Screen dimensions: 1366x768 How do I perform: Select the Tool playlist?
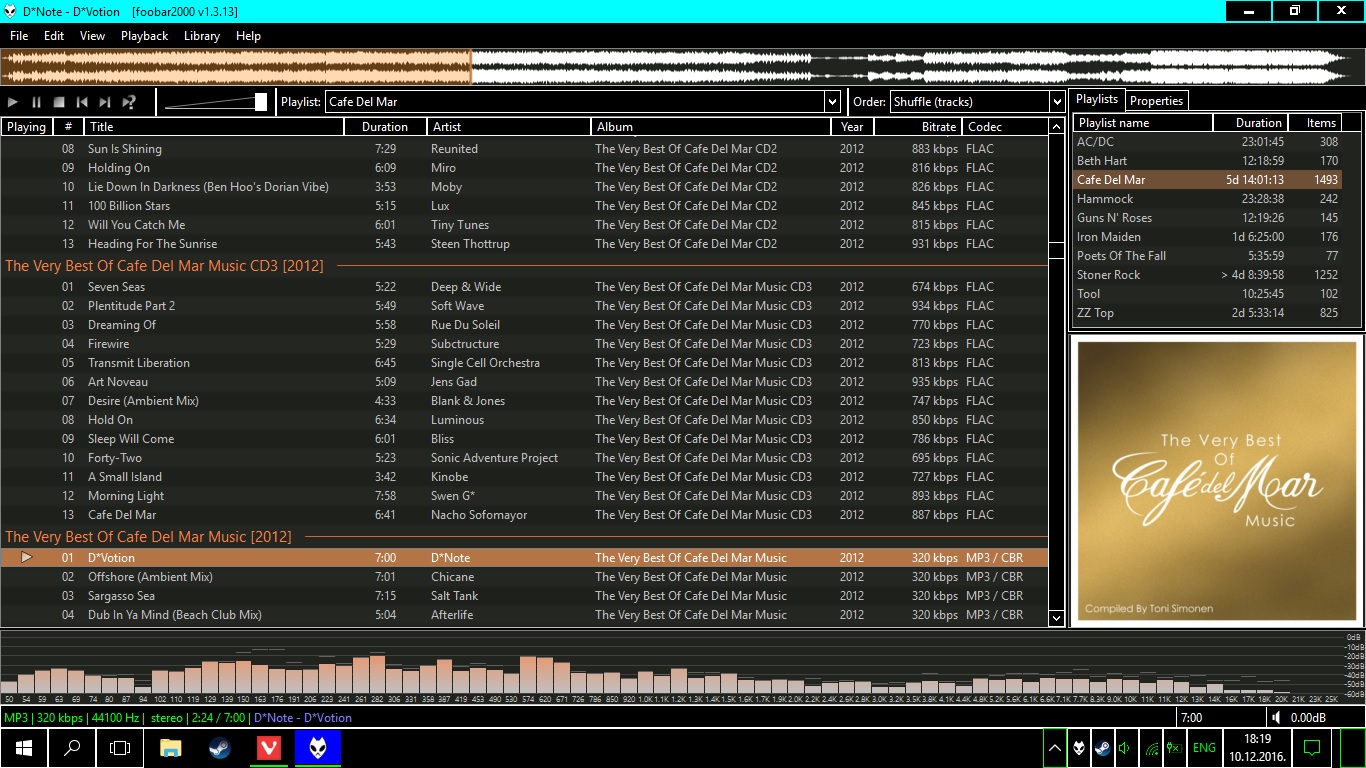[x=1208, y=294]
